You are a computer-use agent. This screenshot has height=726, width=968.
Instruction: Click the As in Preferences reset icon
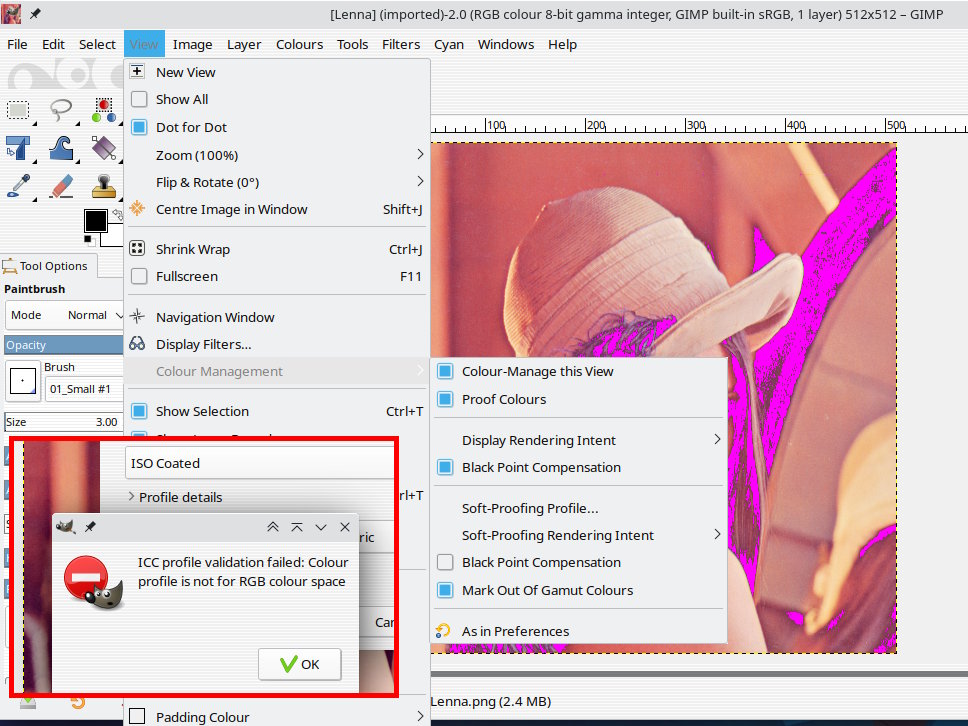pyautogui.click(x=443, y=630)
